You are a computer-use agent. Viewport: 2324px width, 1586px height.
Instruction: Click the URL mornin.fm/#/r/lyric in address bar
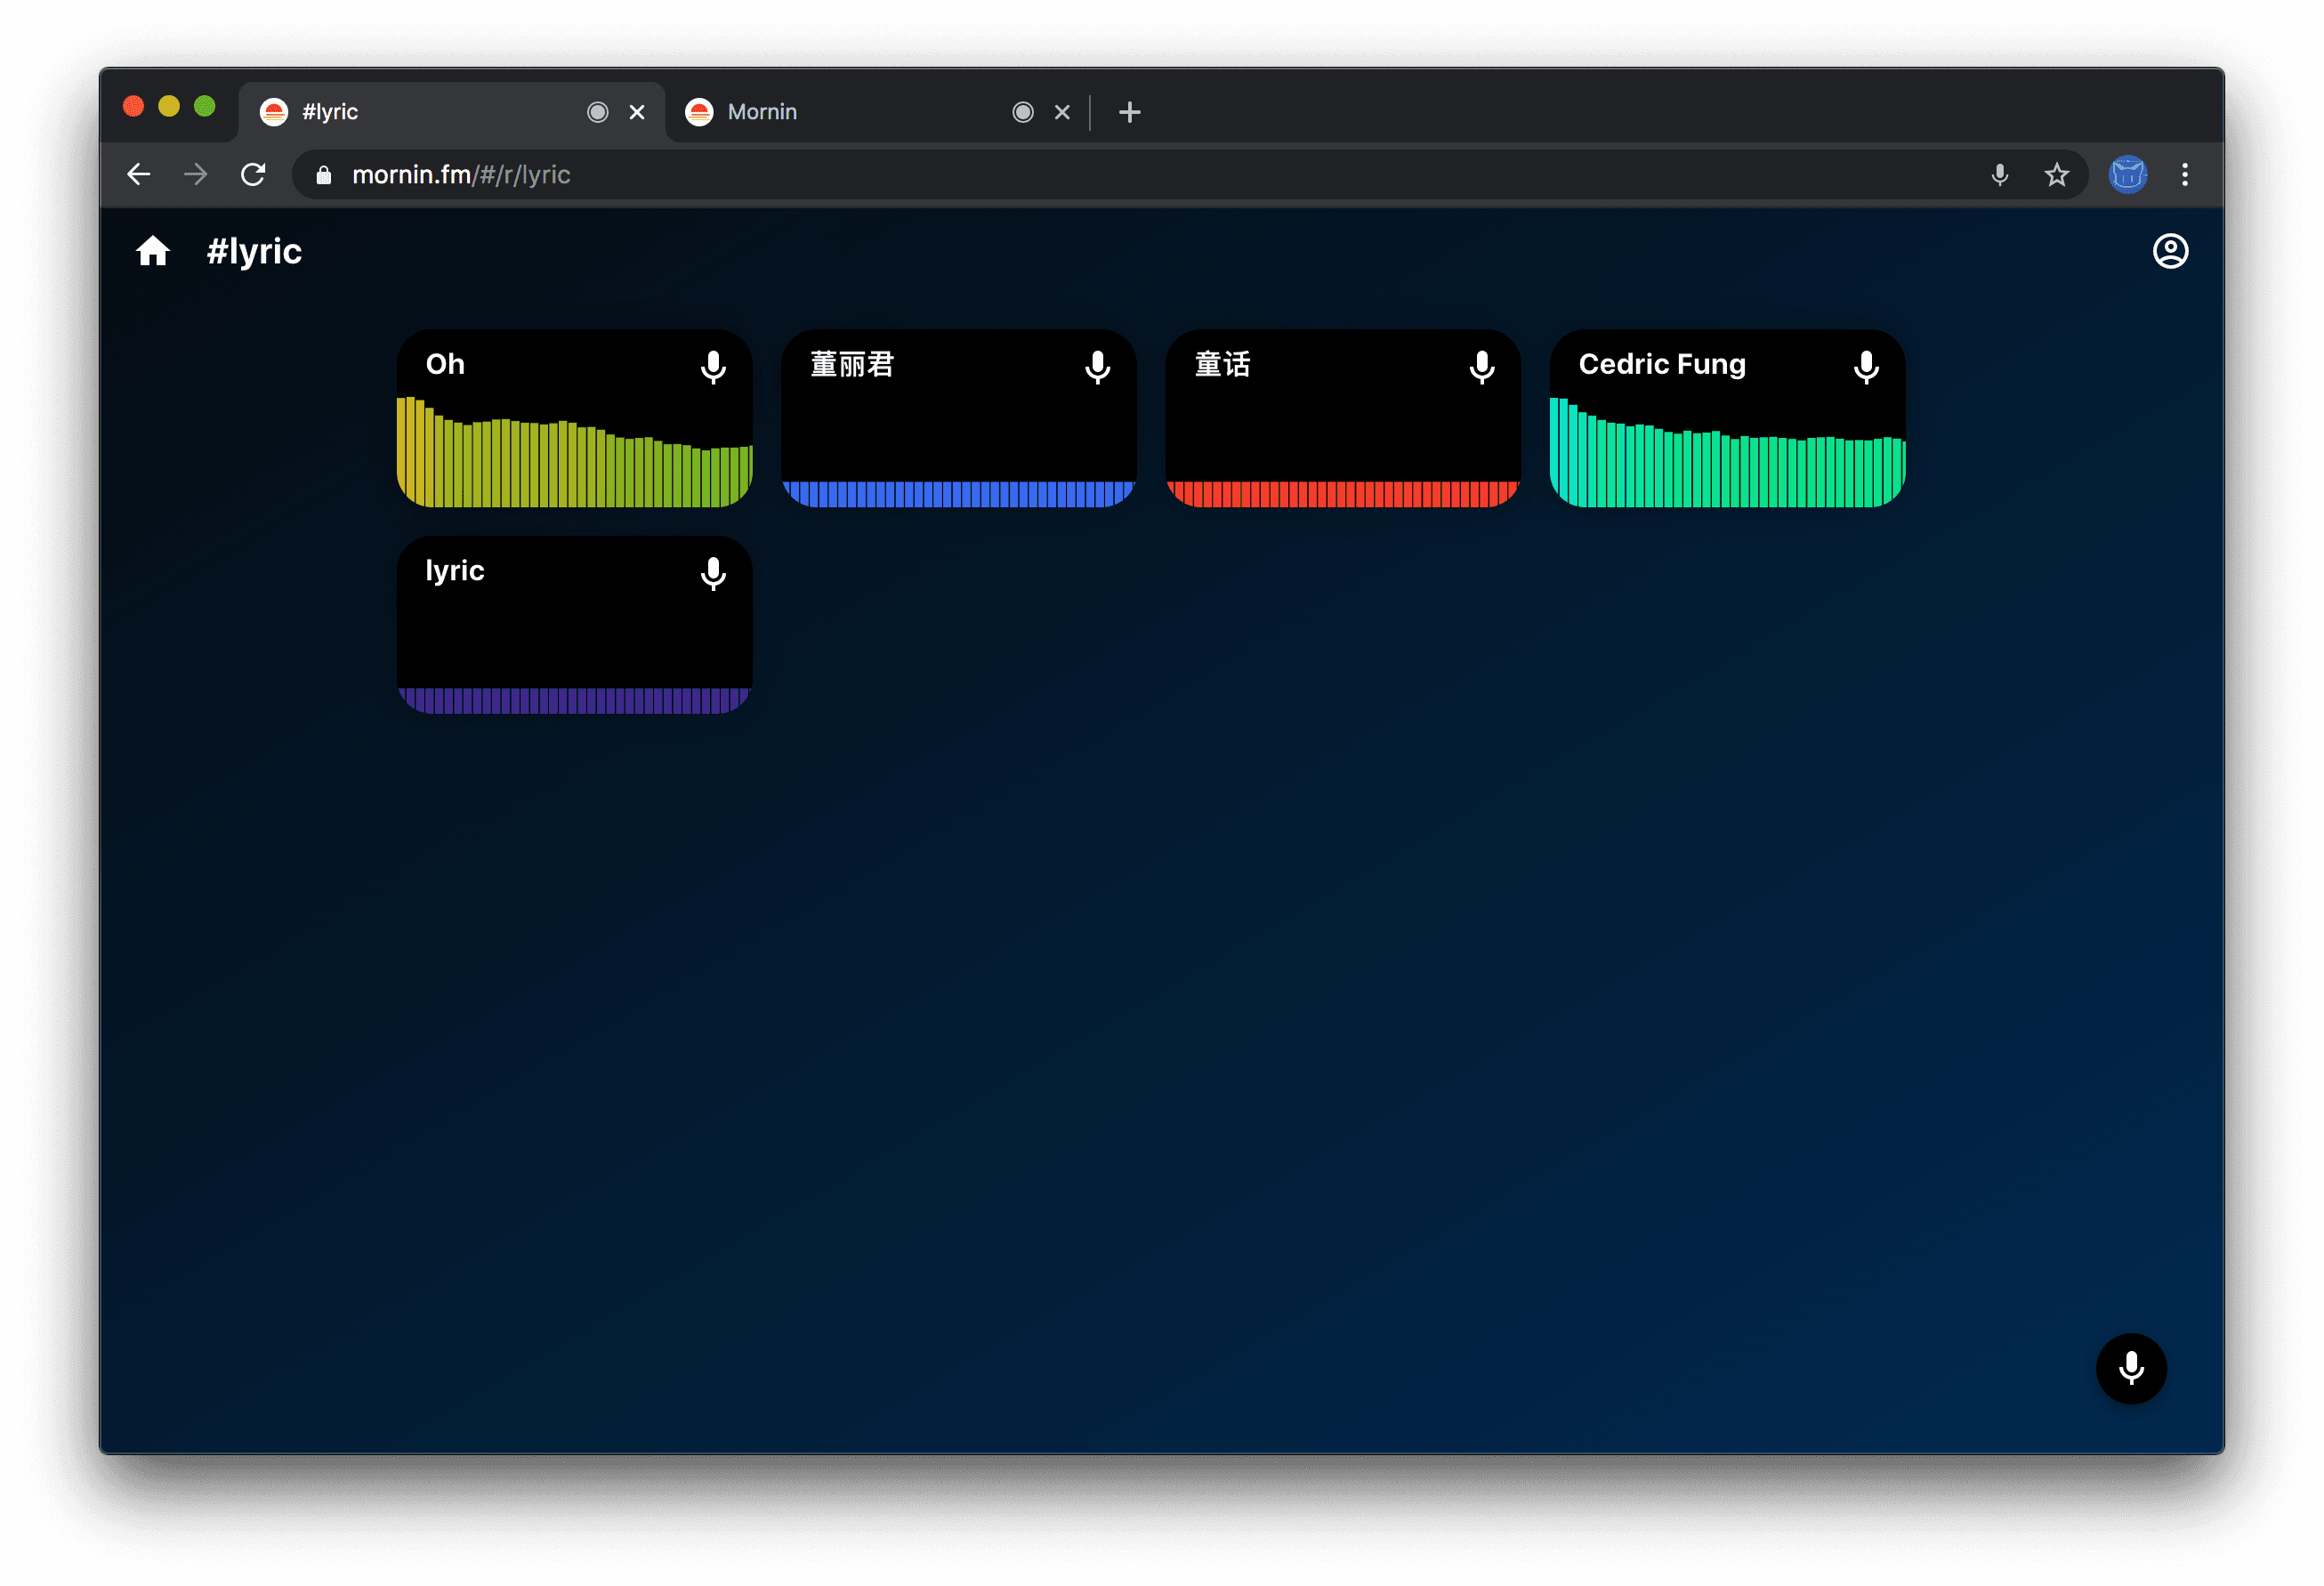click(x=461, y=175)
